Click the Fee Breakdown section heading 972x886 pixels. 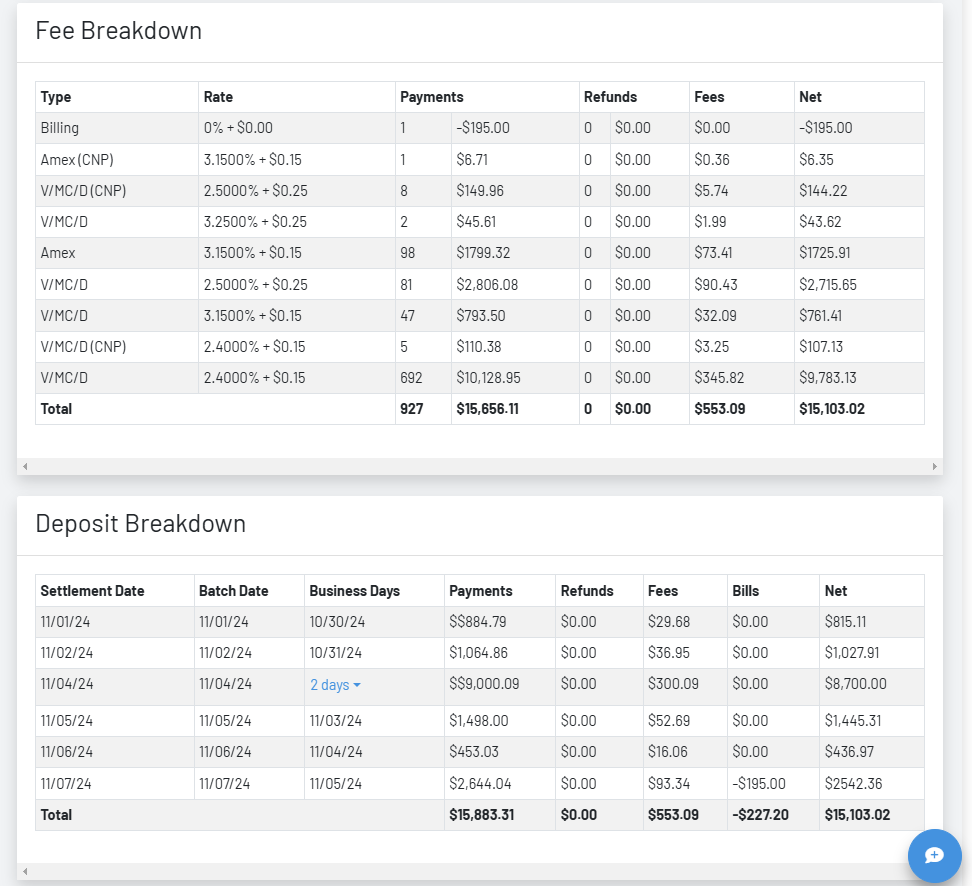coord(118,31)
